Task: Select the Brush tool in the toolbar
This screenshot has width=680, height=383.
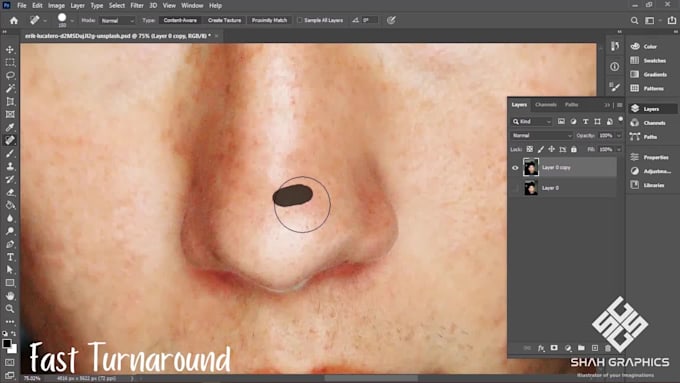Action: click(x=10, y=154)
